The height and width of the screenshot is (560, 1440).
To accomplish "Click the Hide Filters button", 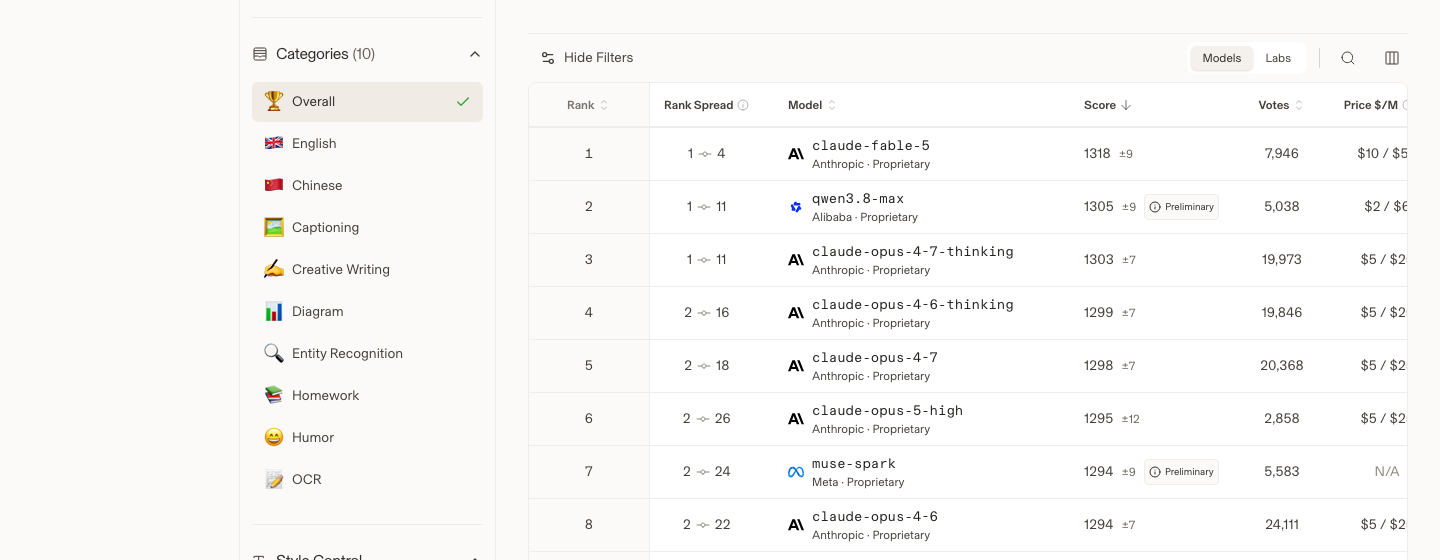I will pos(587,58).
